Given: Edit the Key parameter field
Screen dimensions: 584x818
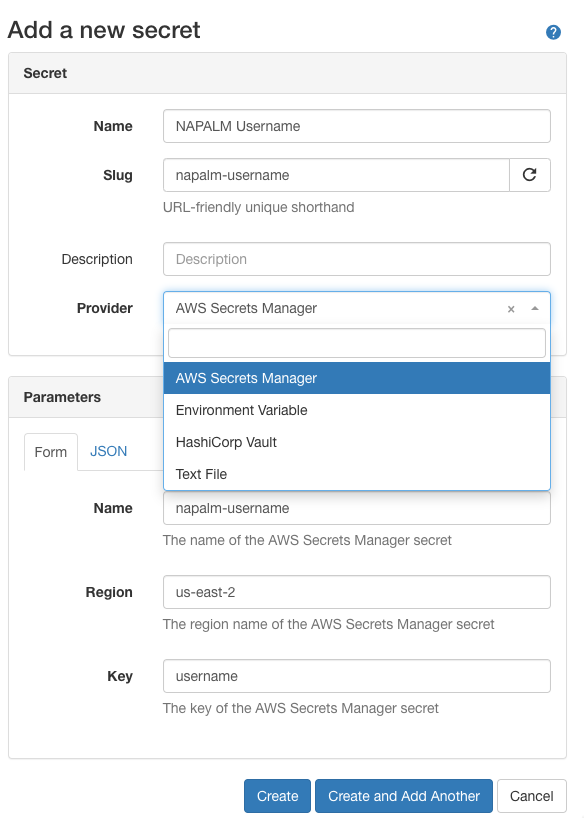Looking at the screenshot, I should (357, 676).
